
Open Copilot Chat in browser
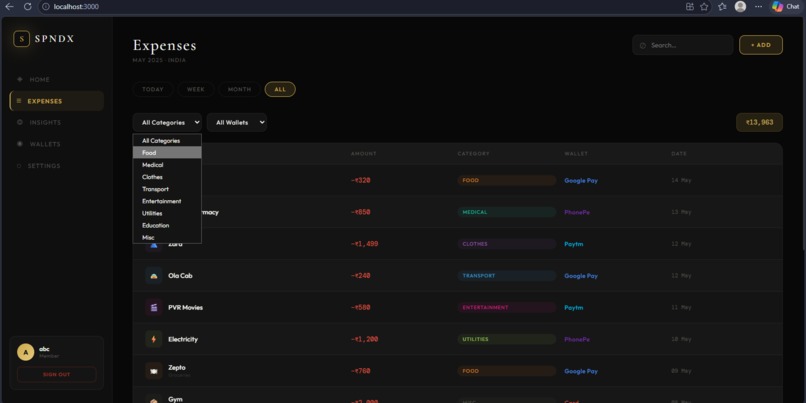[x=785, y=7]
